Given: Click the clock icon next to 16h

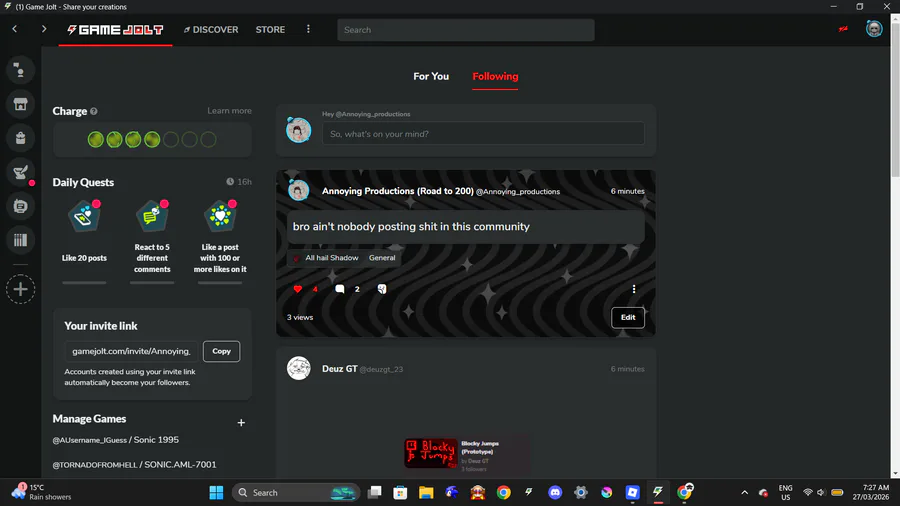Looking at the screenshot, I should (x=230, y=182).
